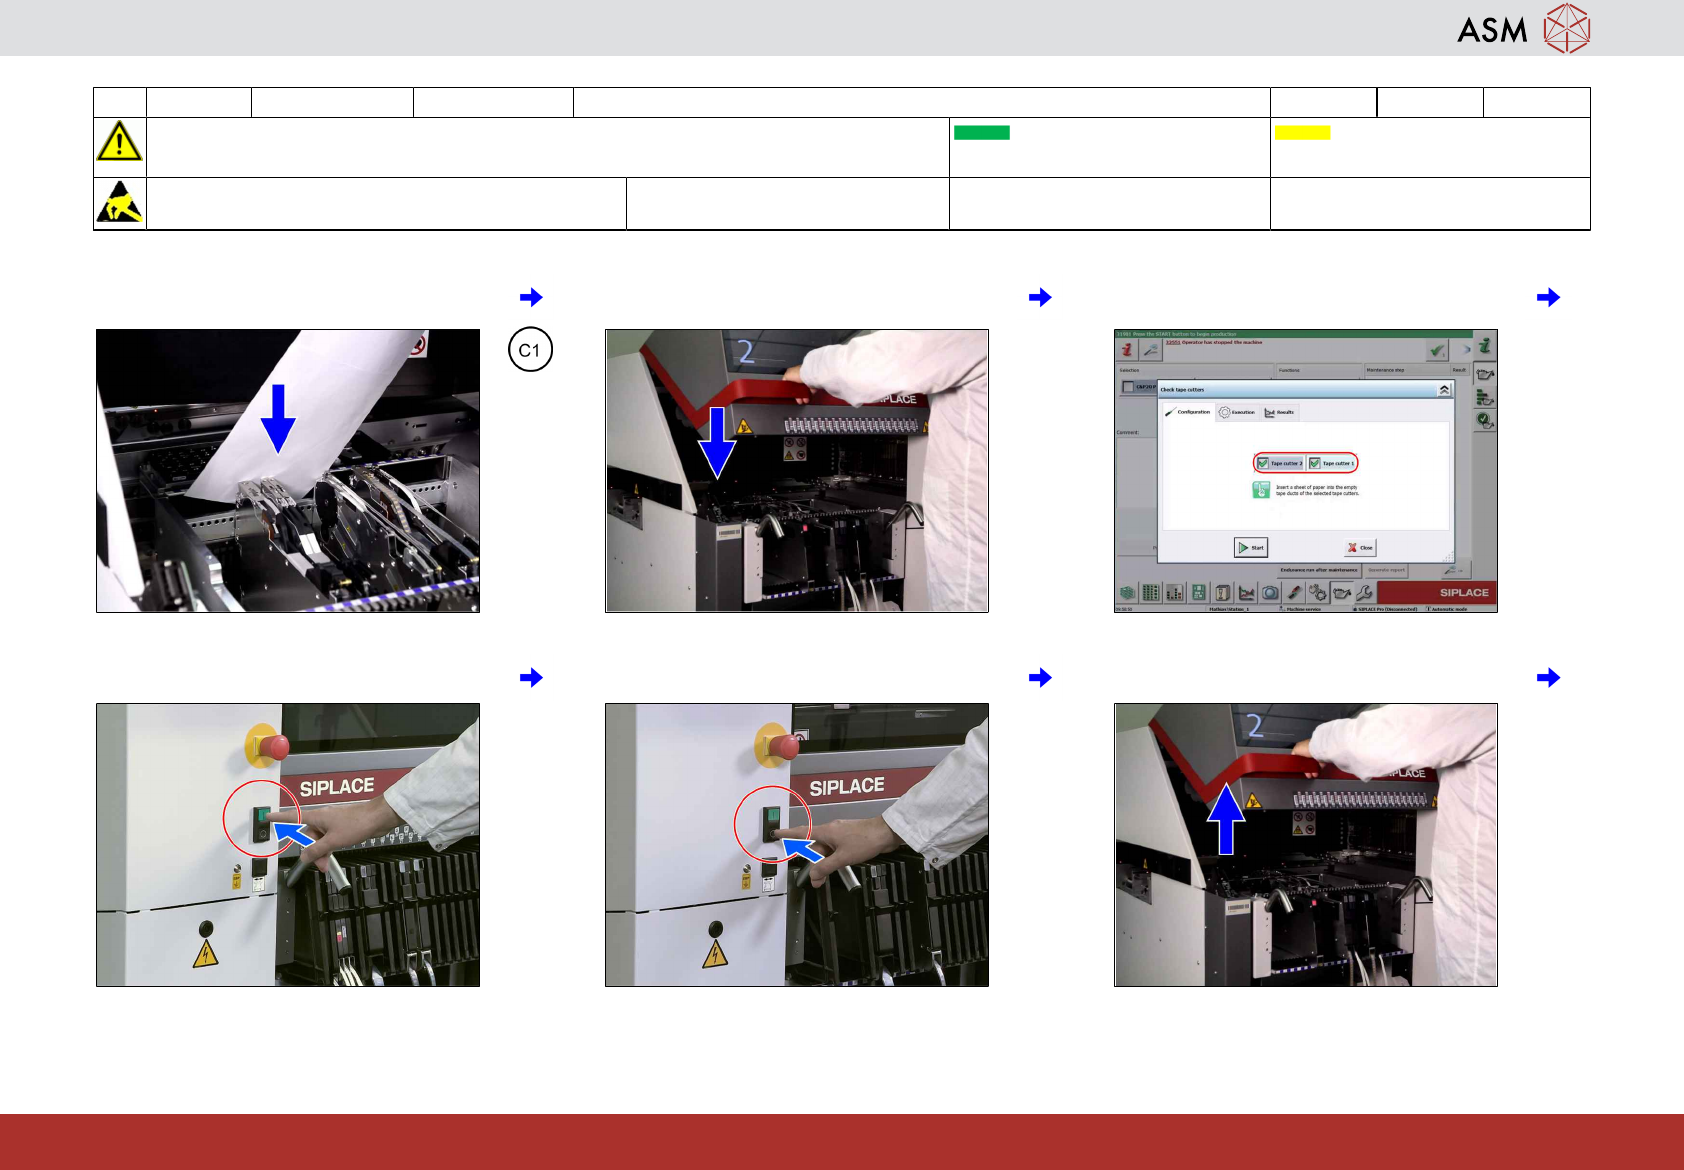The height and width of the screenshot is (1170, 1684).
Task: Click the yellow warning triangle icon
Action: (119, 141)
